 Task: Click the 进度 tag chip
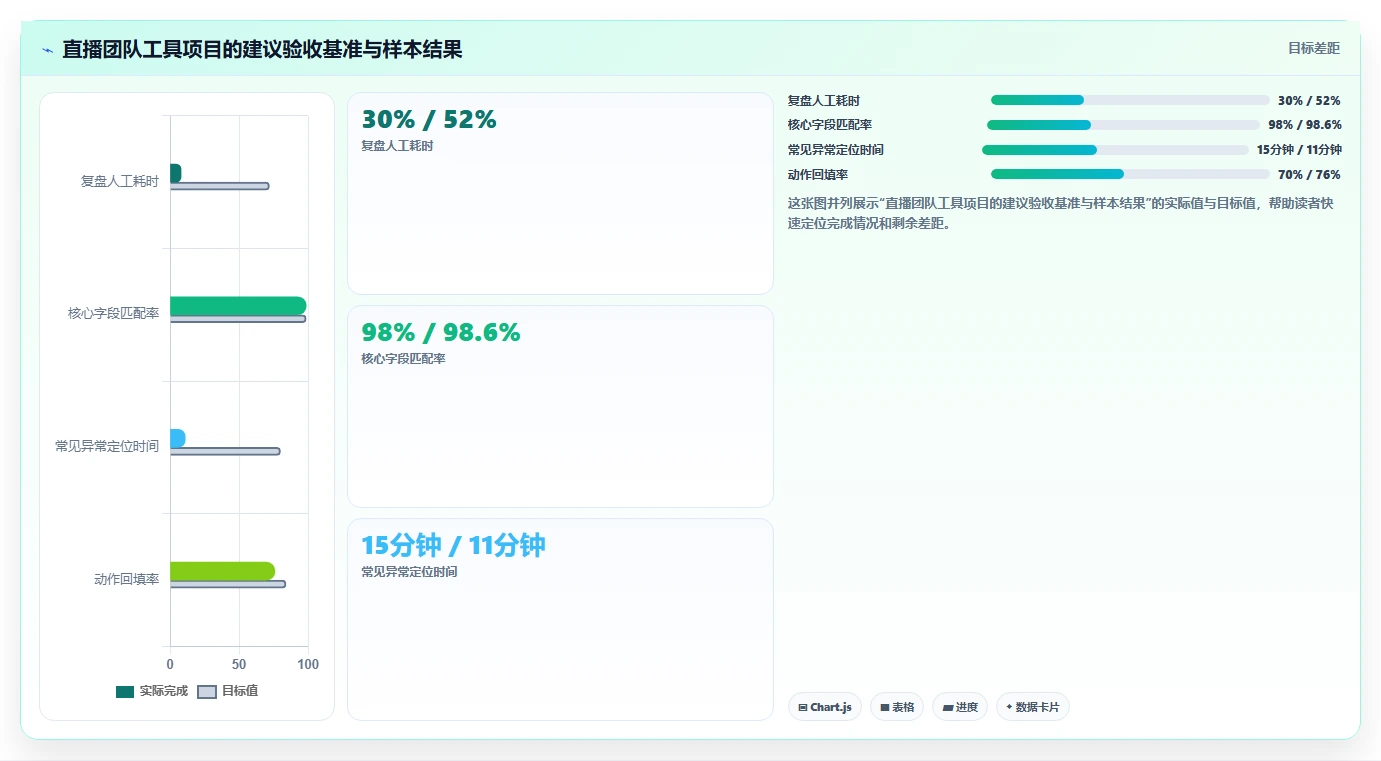pyautogui.click(x=960, y=707)
